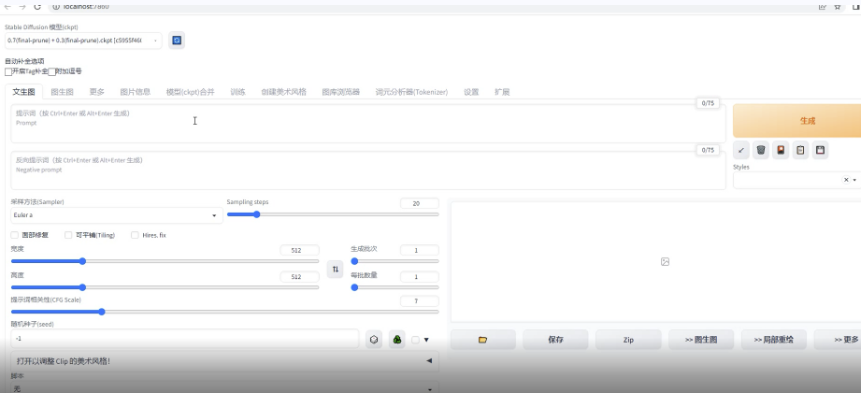Enable the 附加逗号 checkbox
The width and height of the screenshot is (861, 393).
coord(52,71)
